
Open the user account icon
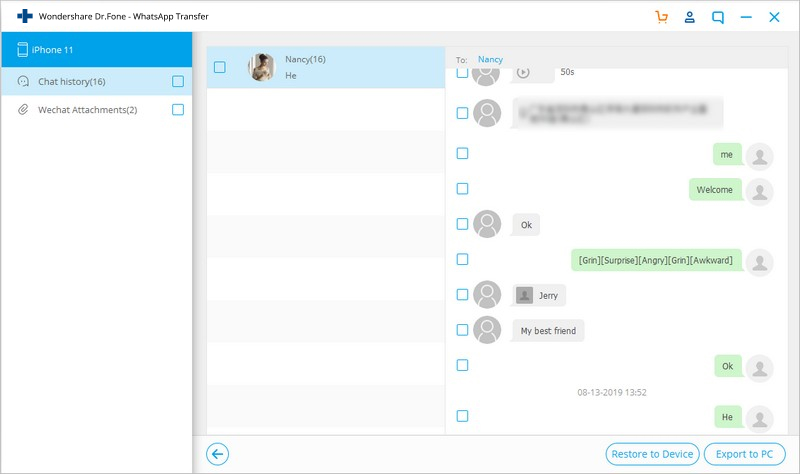point(689,17)
